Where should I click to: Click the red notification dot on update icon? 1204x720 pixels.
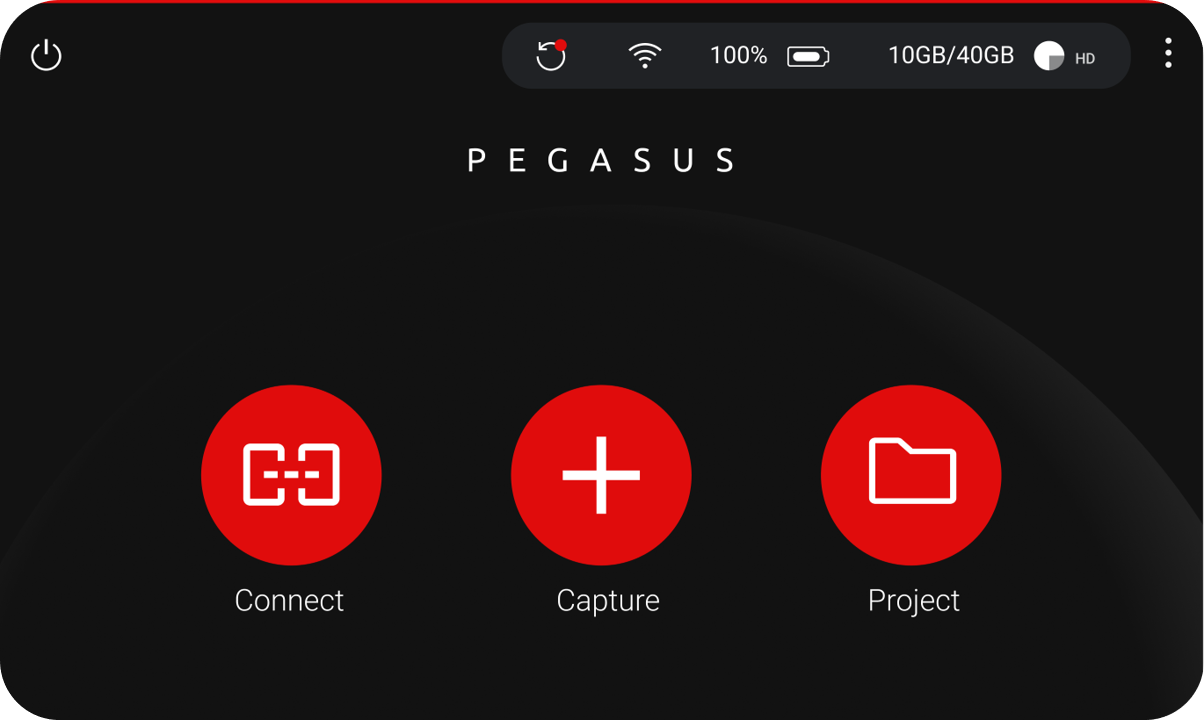point(561,45)
